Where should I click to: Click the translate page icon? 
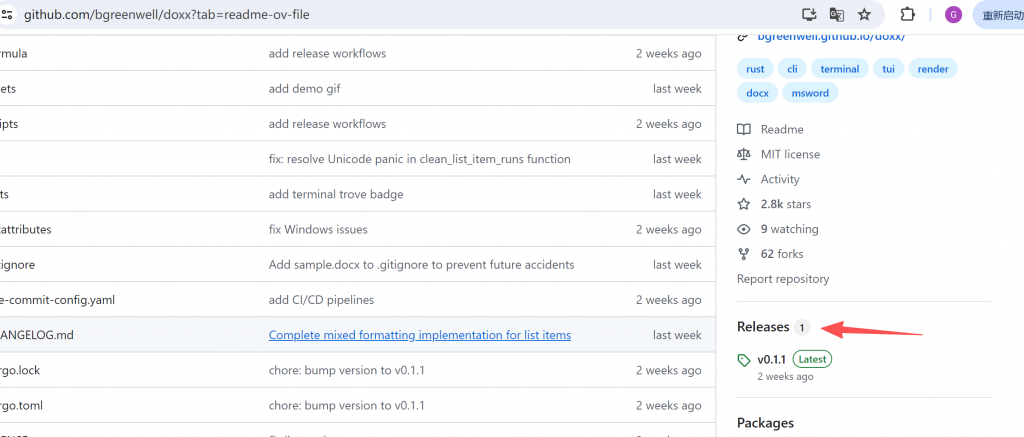click(x=837, y=15)
